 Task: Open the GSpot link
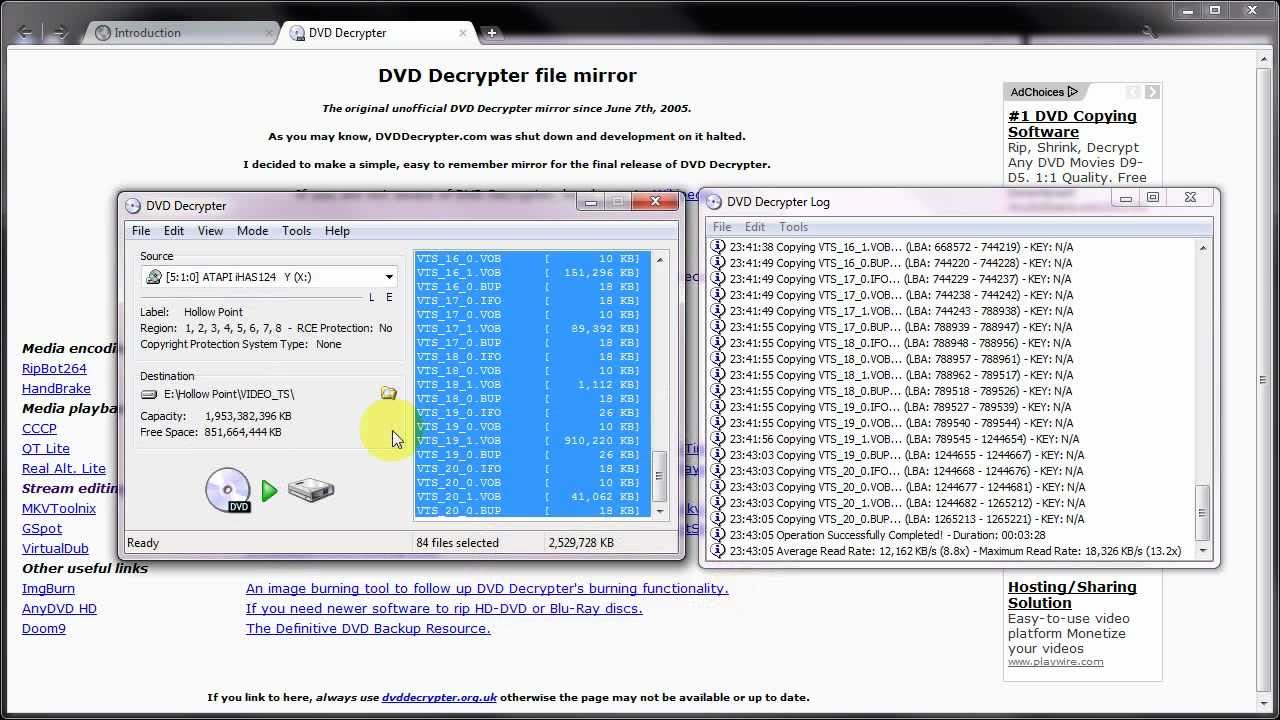point(42,529)
